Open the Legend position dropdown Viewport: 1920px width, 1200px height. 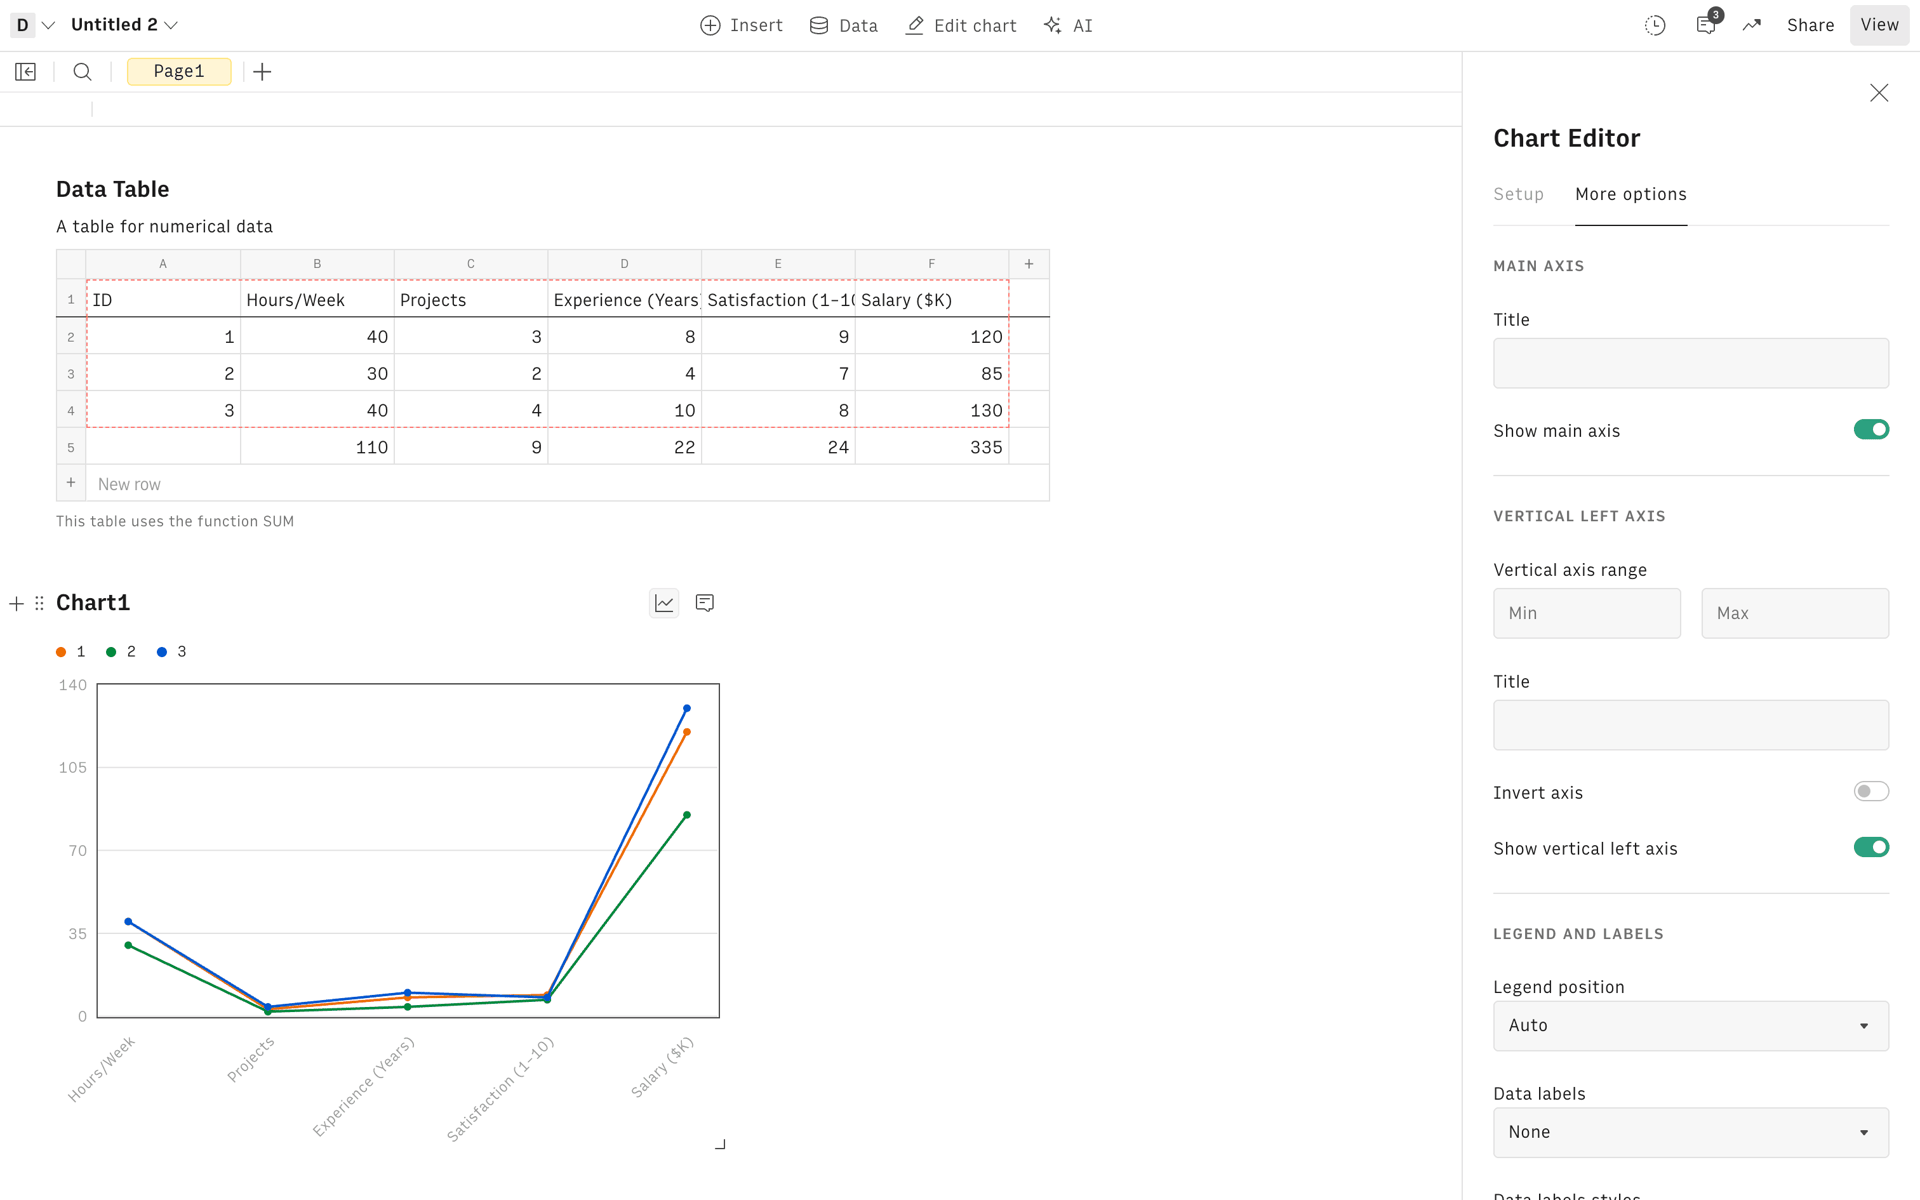pos(1691,1026)
